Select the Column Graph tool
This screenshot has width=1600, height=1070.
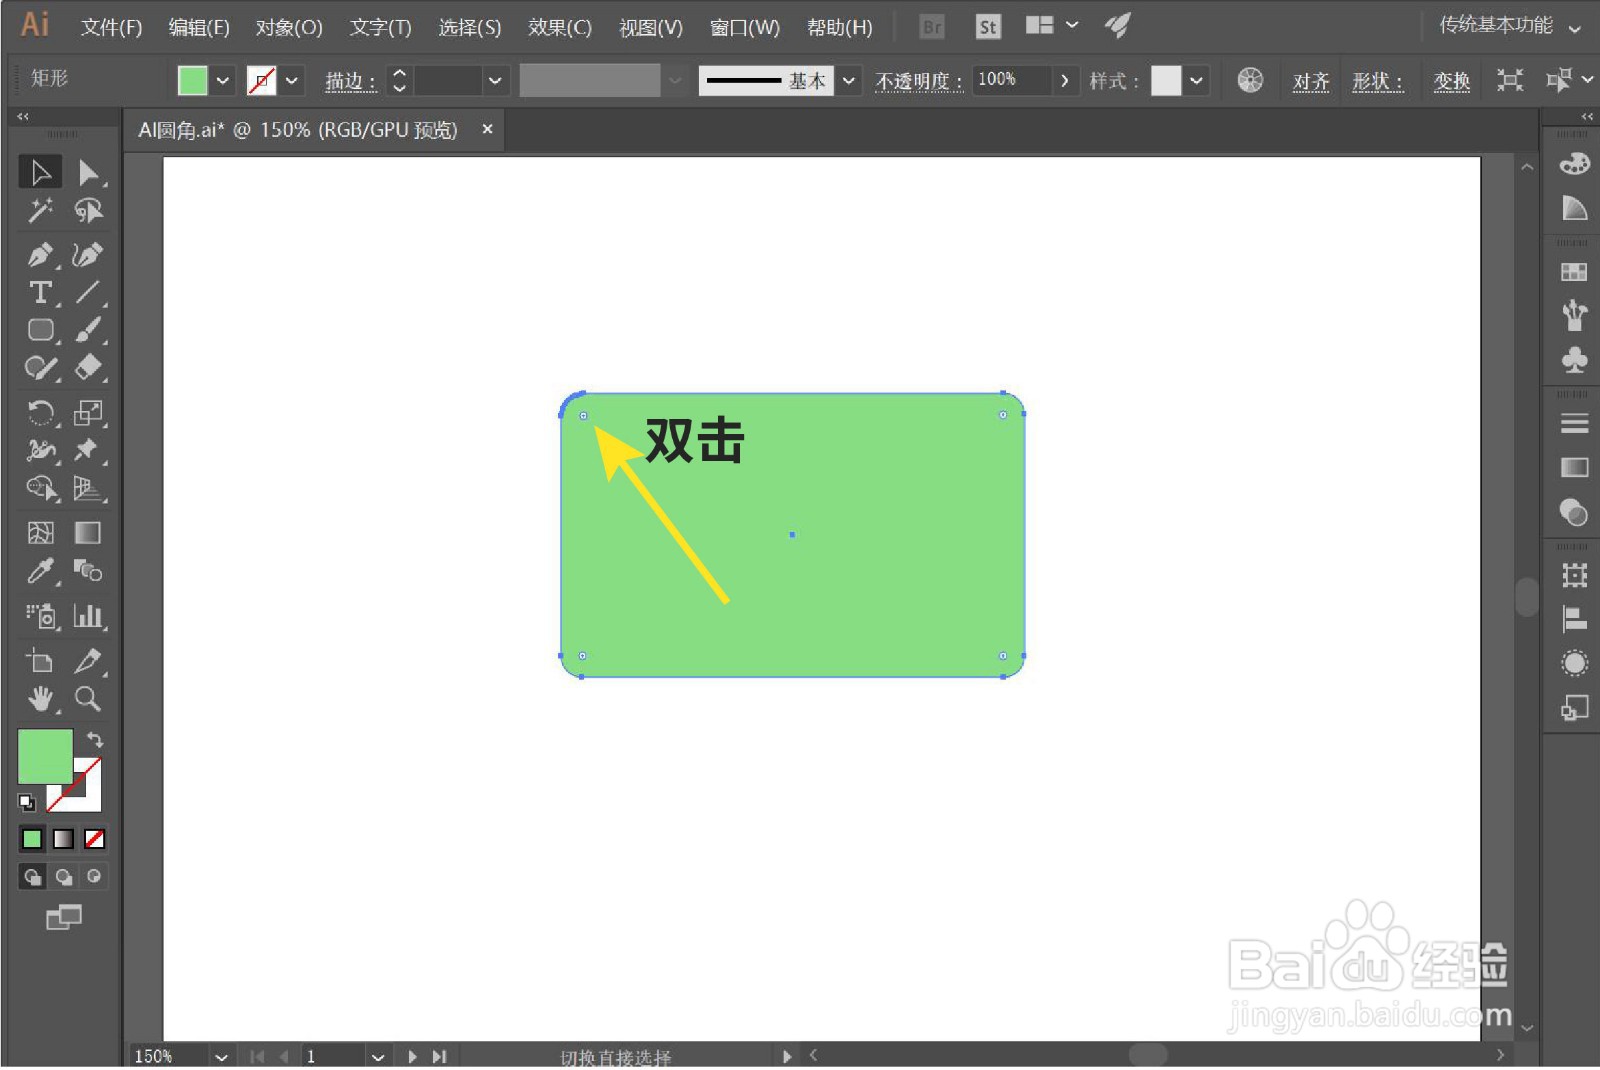pos(88,615)
